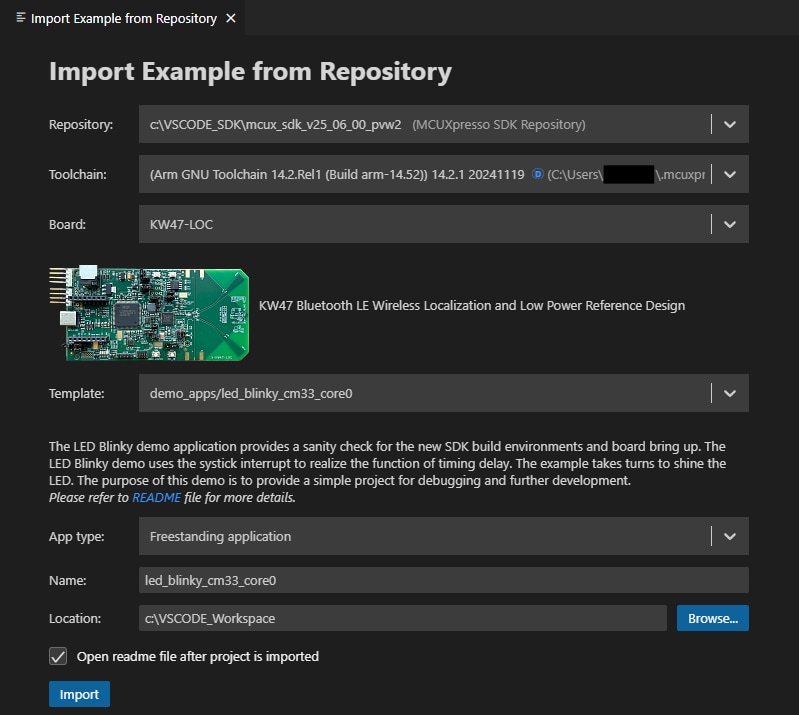Click the KW47-LOC board image
This screenshot has height=715, width=799.
pos(149,313)
